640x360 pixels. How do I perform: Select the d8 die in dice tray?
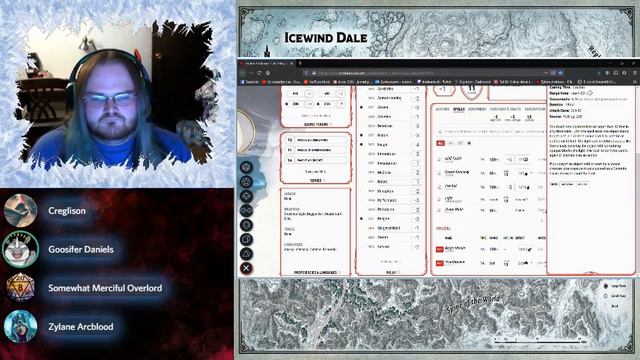pyautogui.click(x=246, y=225)
